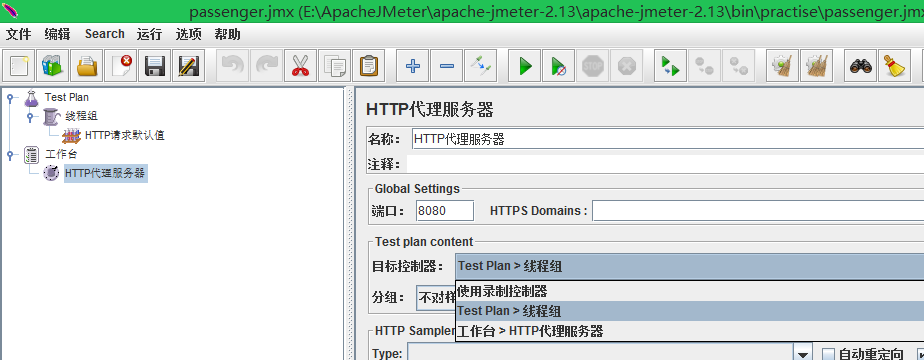924x360 pixels.
Task: Click the 端口 port field 8080
Action: (445, 210)
